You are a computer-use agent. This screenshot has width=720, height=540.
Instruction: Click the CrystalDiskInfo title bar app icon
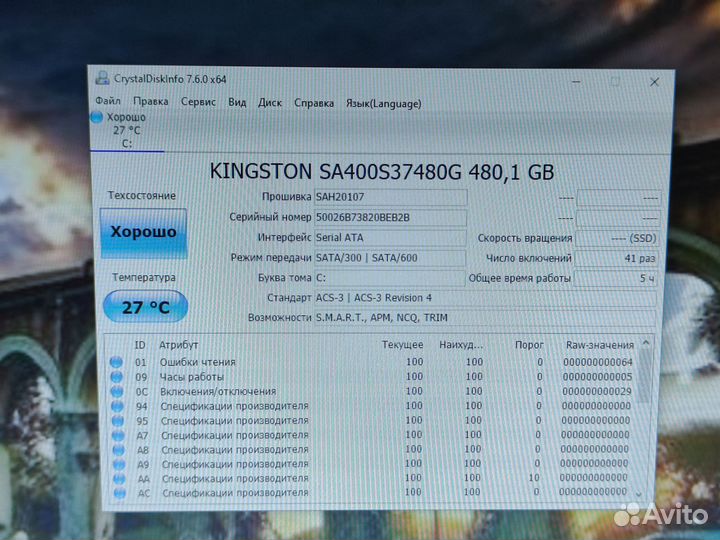pyautogui.click(x=102, y=79)
